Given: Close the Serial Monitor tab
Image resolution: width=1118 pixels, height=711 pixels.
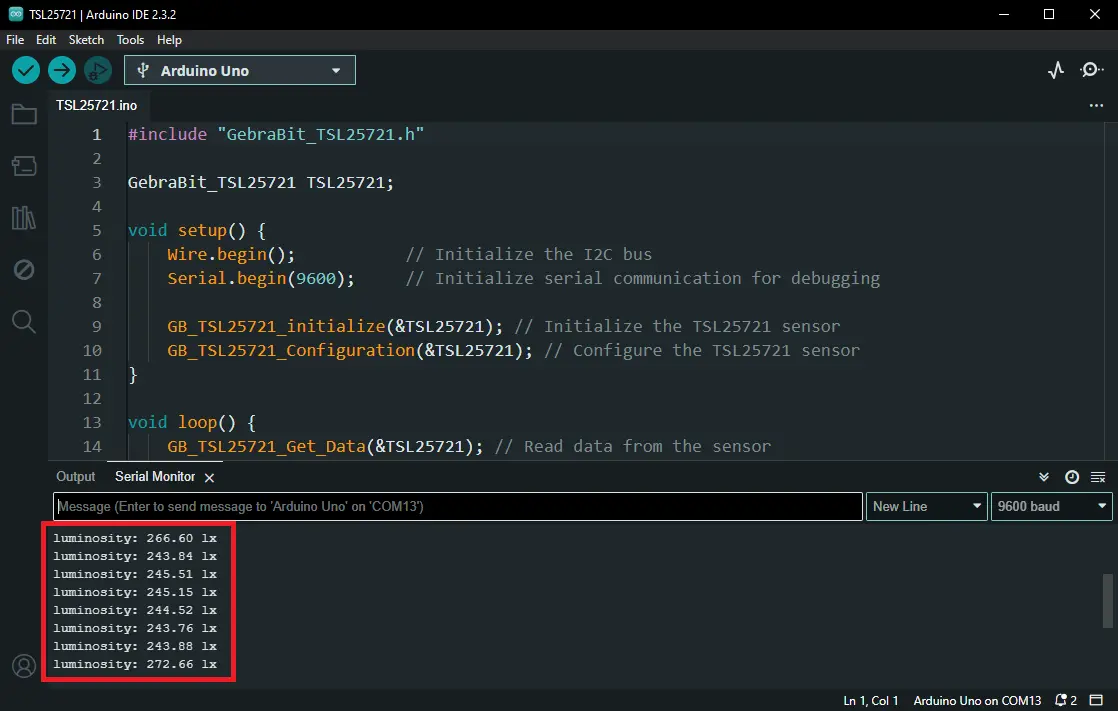Looking at the screenshot, I should 209,478.
